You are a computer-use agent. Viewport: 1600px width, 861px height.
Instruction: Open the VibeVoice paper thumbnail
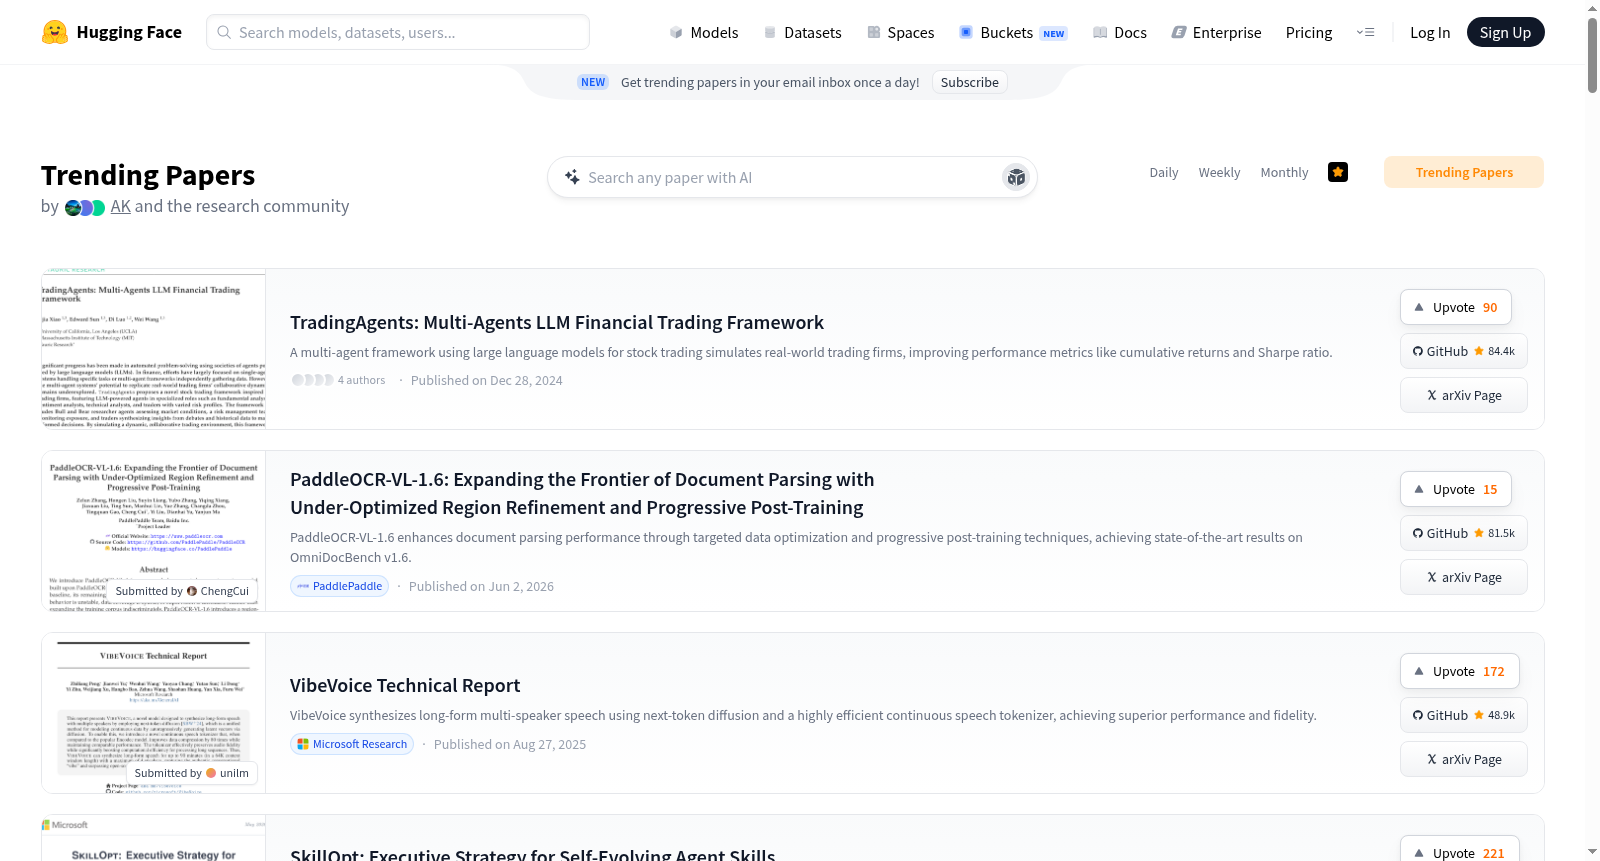coord(154,713)
